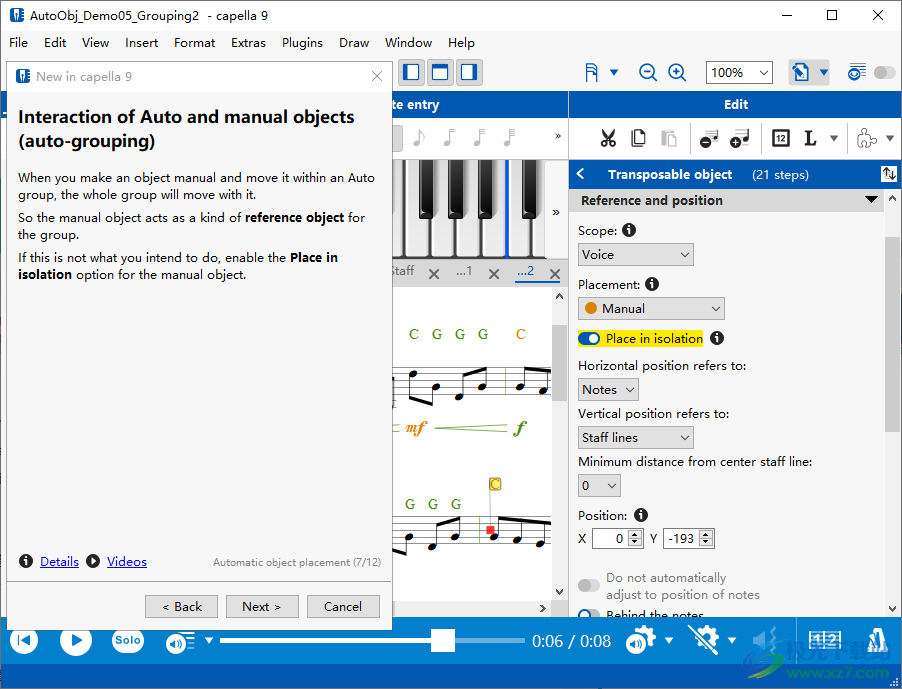902x689 pixels.
Task: Toggle the switch beside the eye icon
Action: pos(885,72)
